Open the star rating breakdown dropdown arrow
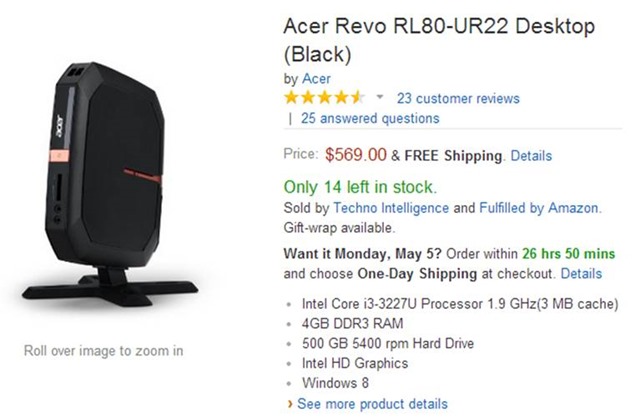Image resolution: width=640 pixels, height=417 pixels. (x=380, y=98)
